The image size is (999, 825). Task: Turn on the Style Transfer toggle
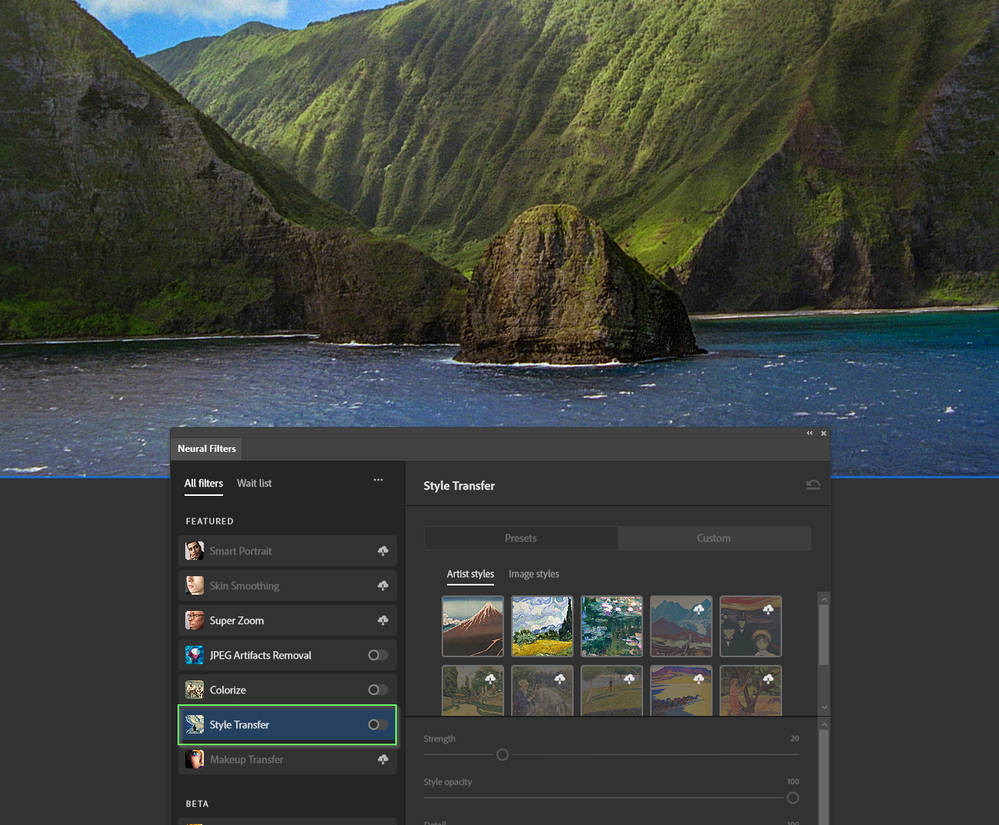(378, 724)
